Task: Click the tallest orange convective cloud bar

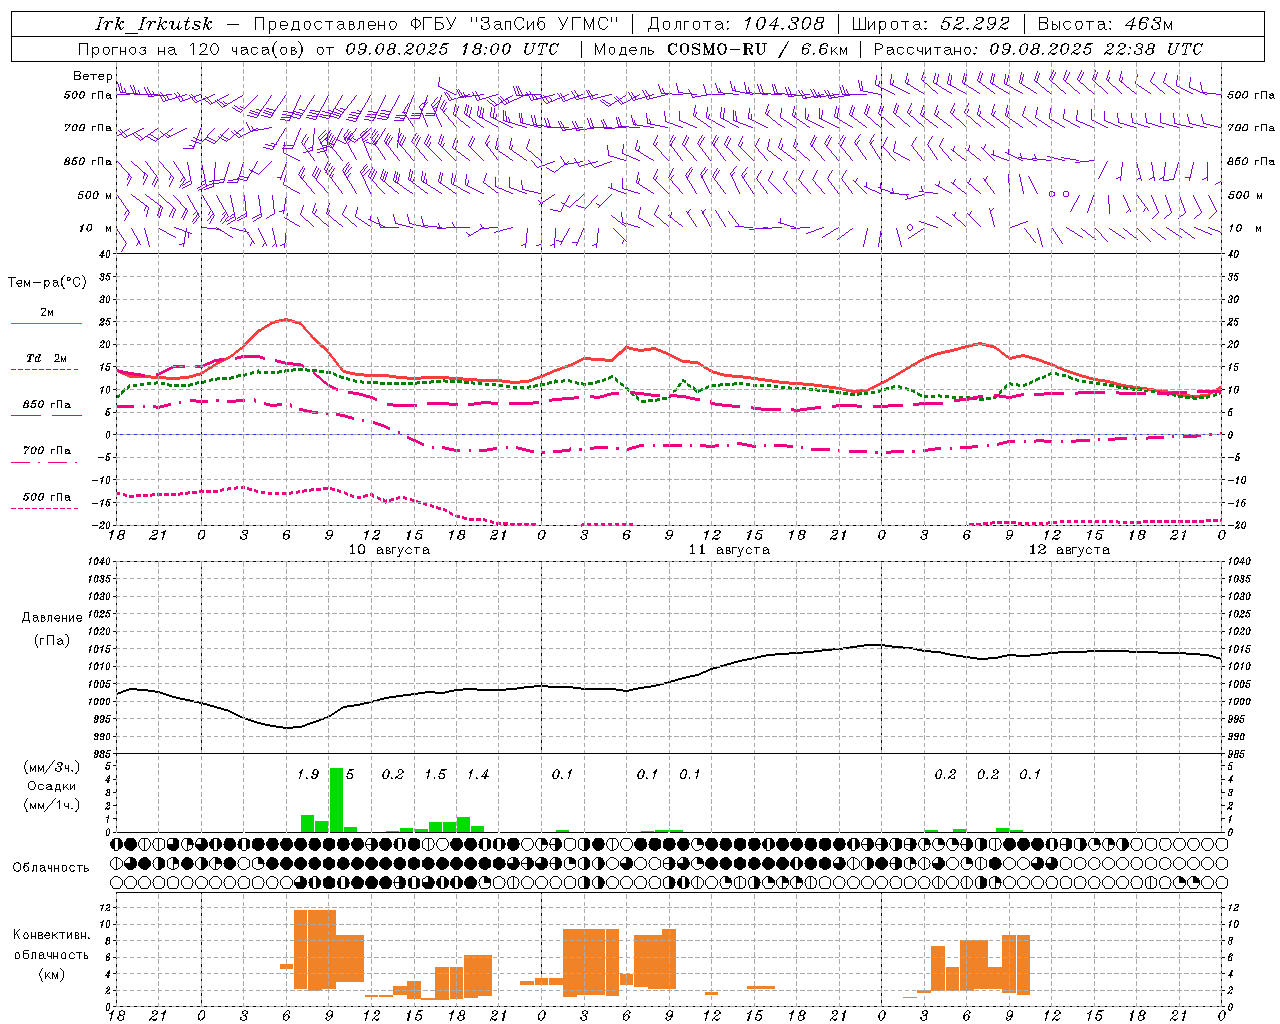Action: pos(315,950)
